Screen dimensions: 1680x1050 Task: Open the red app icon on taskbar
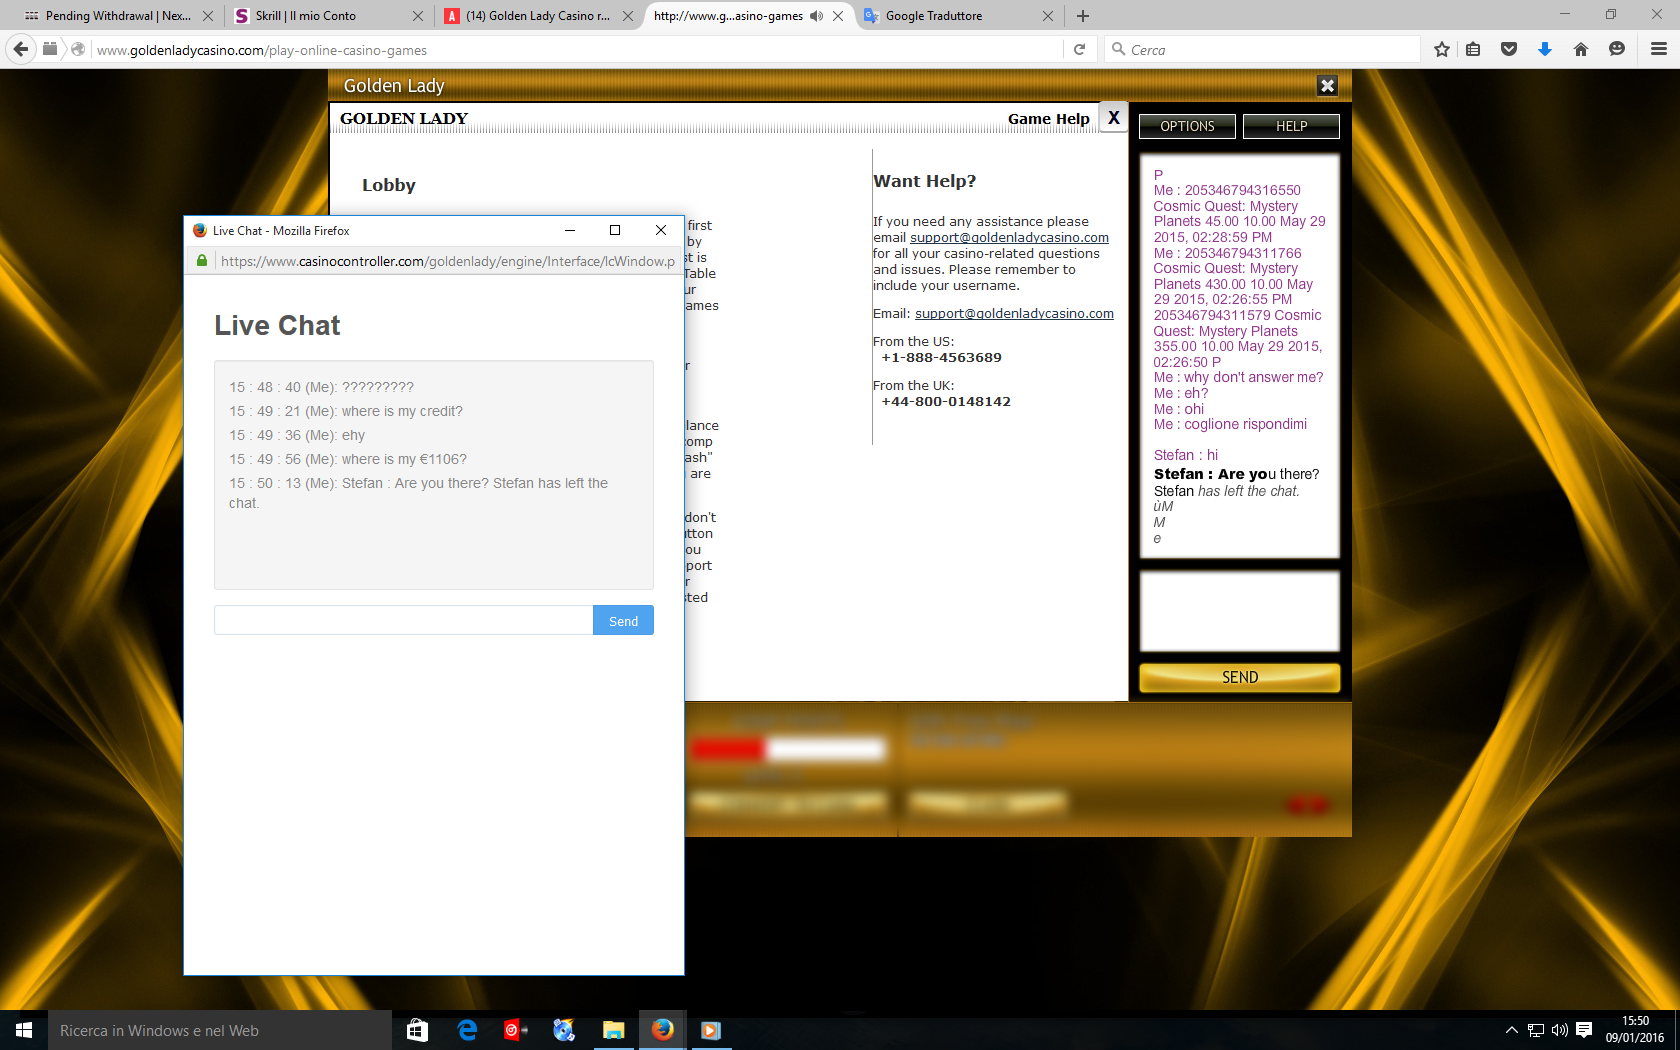tap(515, 1030)
